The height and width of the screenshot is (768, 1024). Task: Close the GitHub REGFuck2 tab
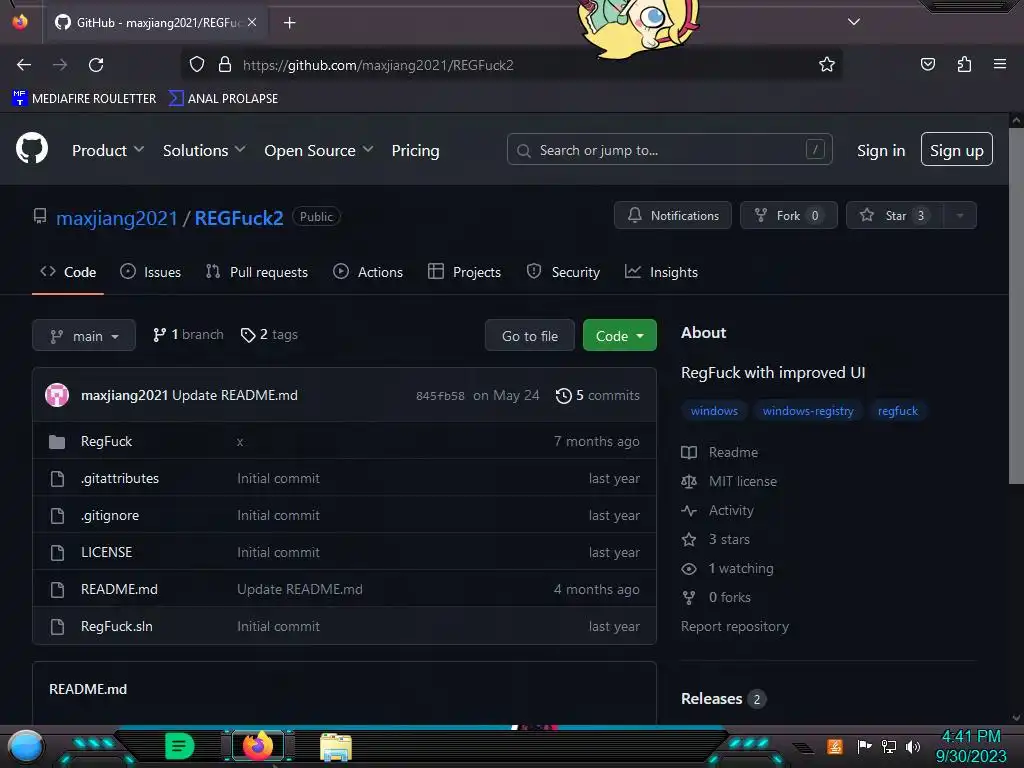coord(252,22)
